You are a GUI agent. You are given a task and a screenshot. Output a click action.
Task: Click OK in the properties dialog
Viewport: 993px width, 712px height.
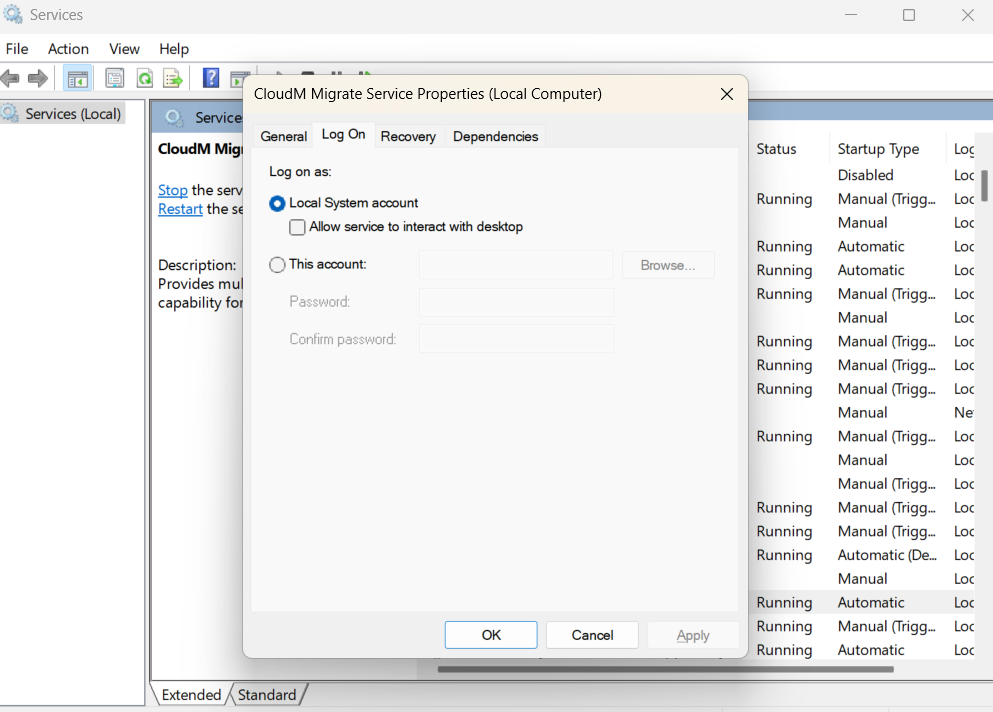(x=491, y=635)
